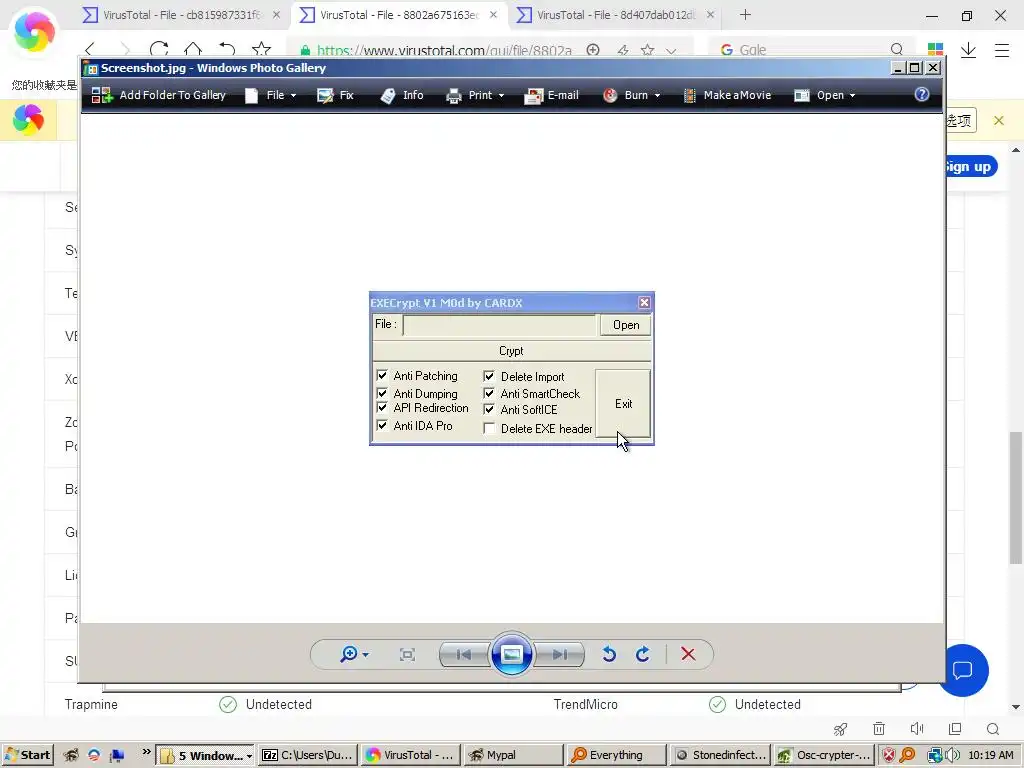Click the Fix toolbar button
This screenshot has height=768, width=1024.
[x=335, y=95]
